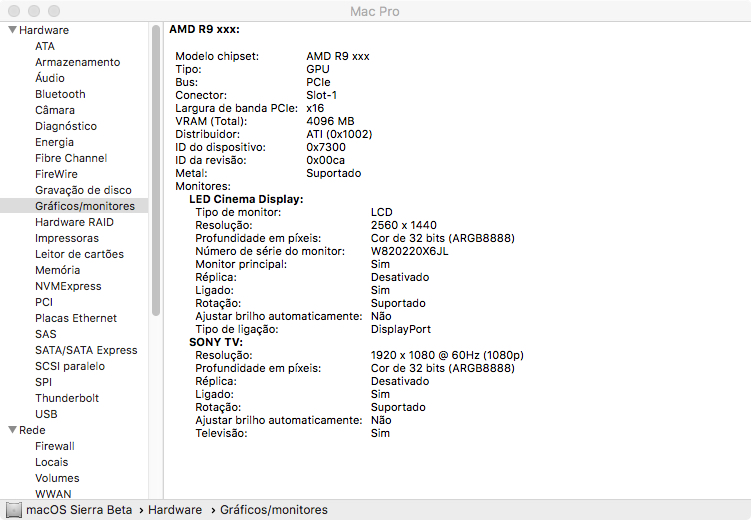Click the DisplayPort connection value

point(401,329)
